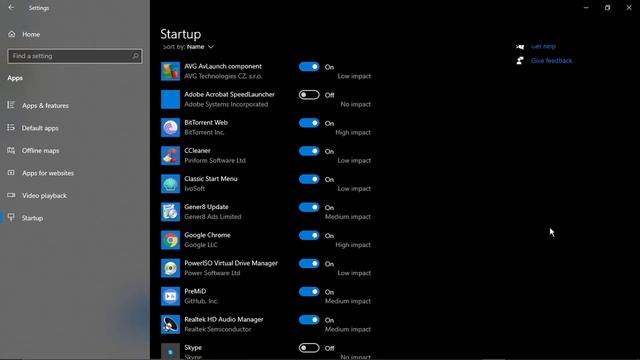Click 'Medium impact' label for Gener8 Update
The width and height of the screenshot is (640, 360).
[348, 217]
